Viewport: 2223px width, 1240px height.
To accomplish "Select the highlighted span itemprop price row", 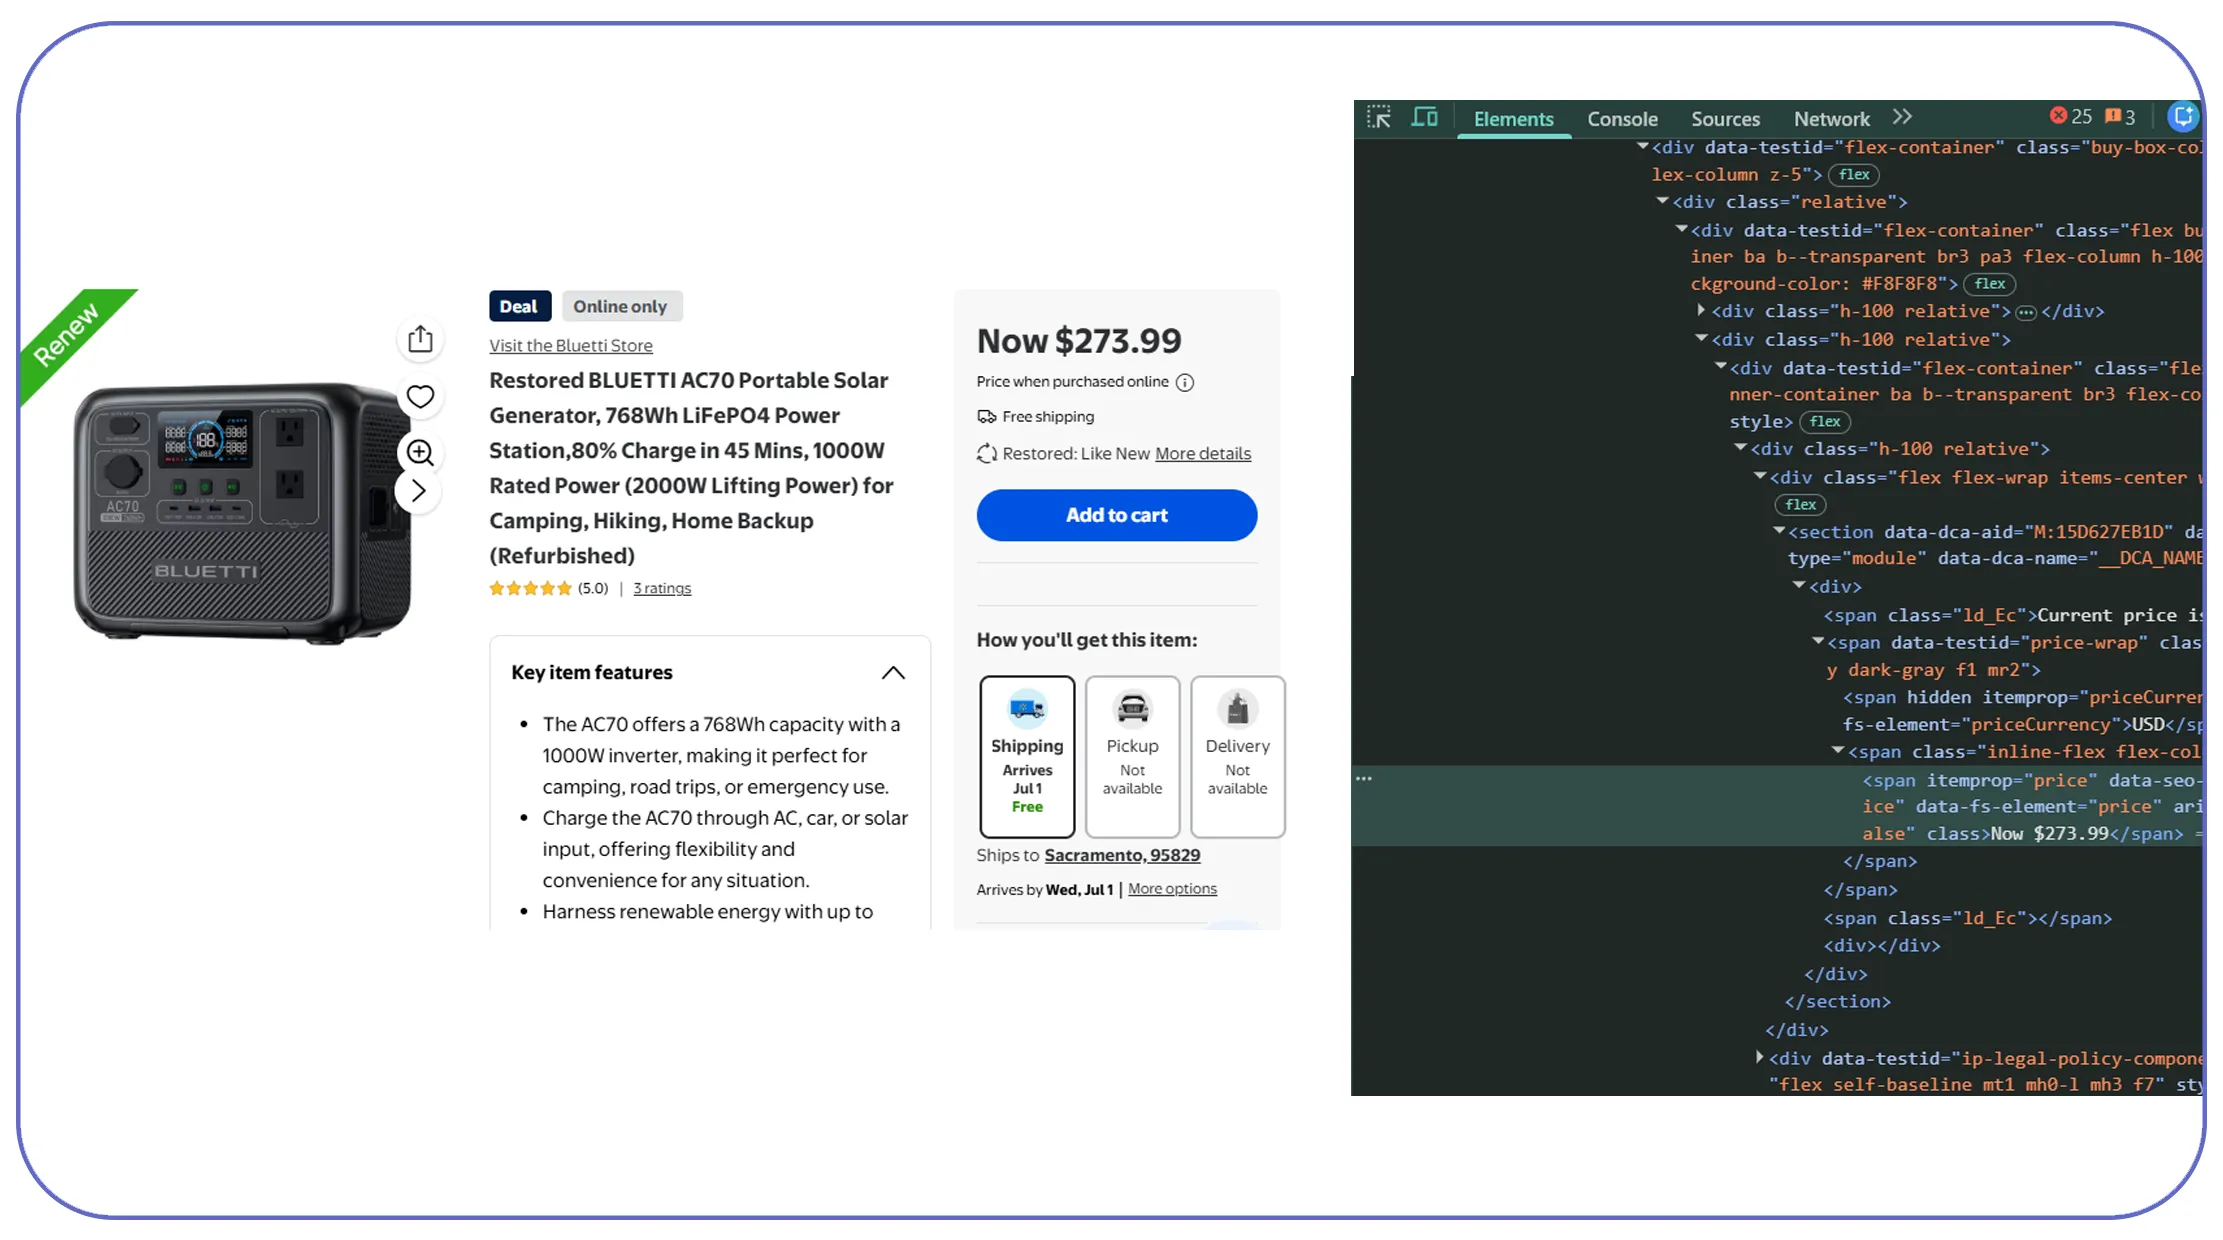I will [x=1776, y=806].
